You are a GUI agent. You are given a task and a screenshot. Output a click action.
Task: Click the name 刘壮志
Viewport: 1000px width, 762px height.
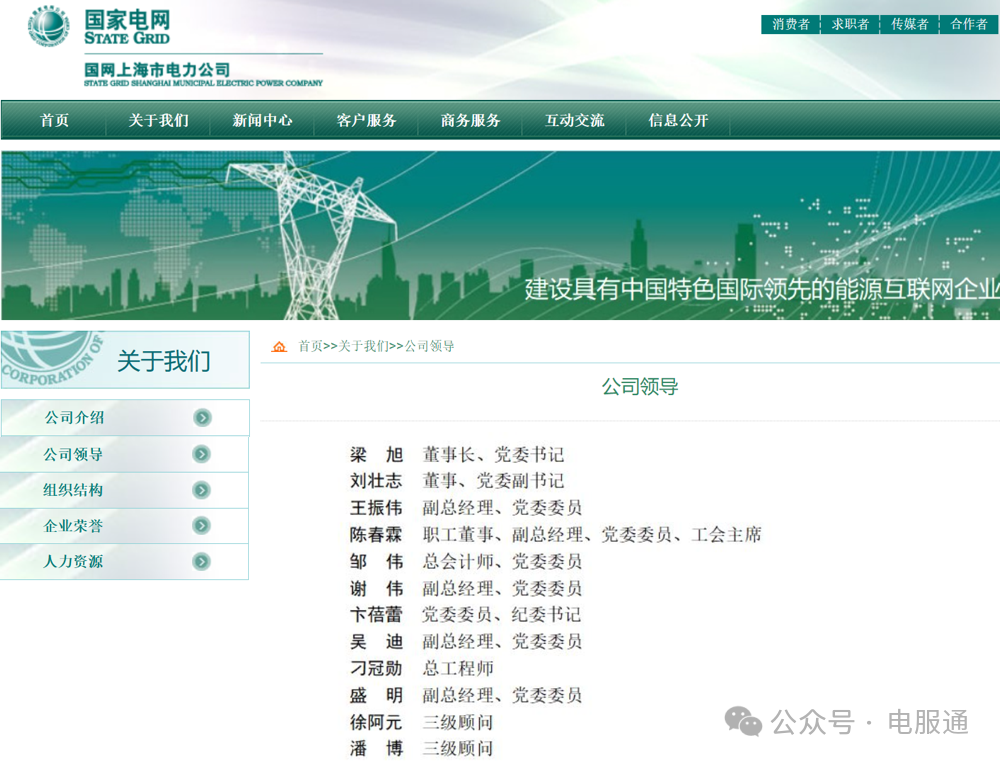point(376,481)
